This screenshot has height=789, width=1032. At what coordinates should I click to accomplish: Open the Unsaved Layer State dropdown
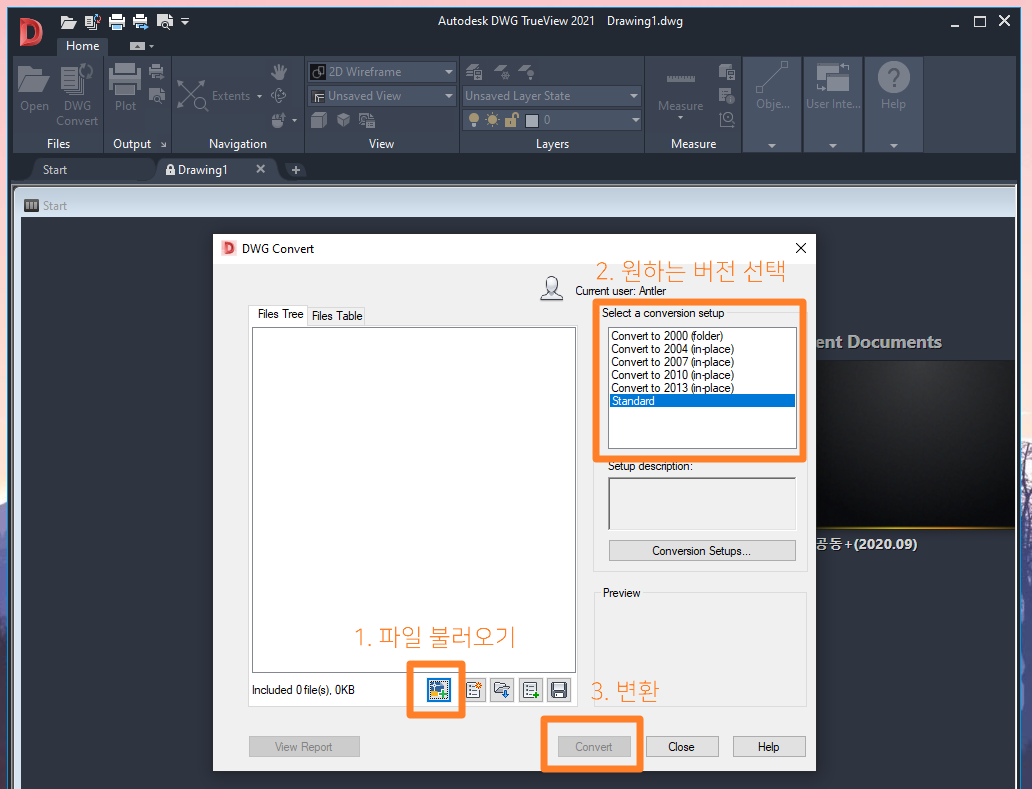633,96
